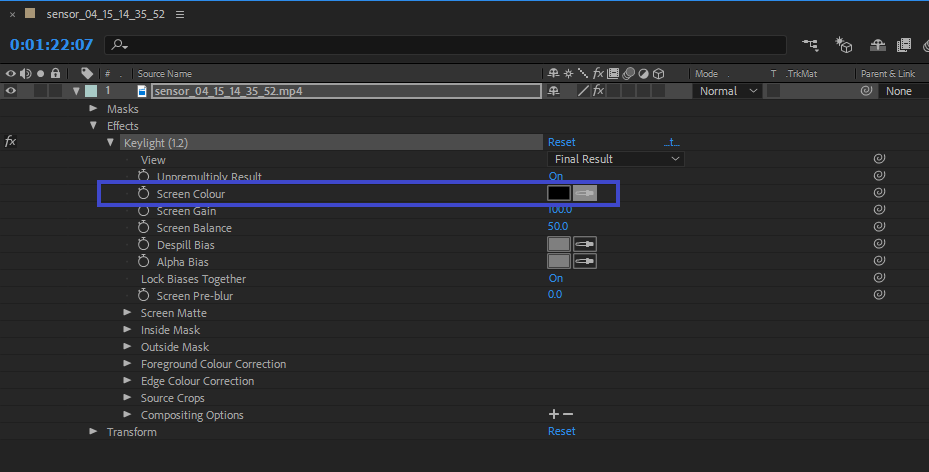Click the Source Name column header
The width and height of the screenshot is (929, 472).
[x=165, y=74]
